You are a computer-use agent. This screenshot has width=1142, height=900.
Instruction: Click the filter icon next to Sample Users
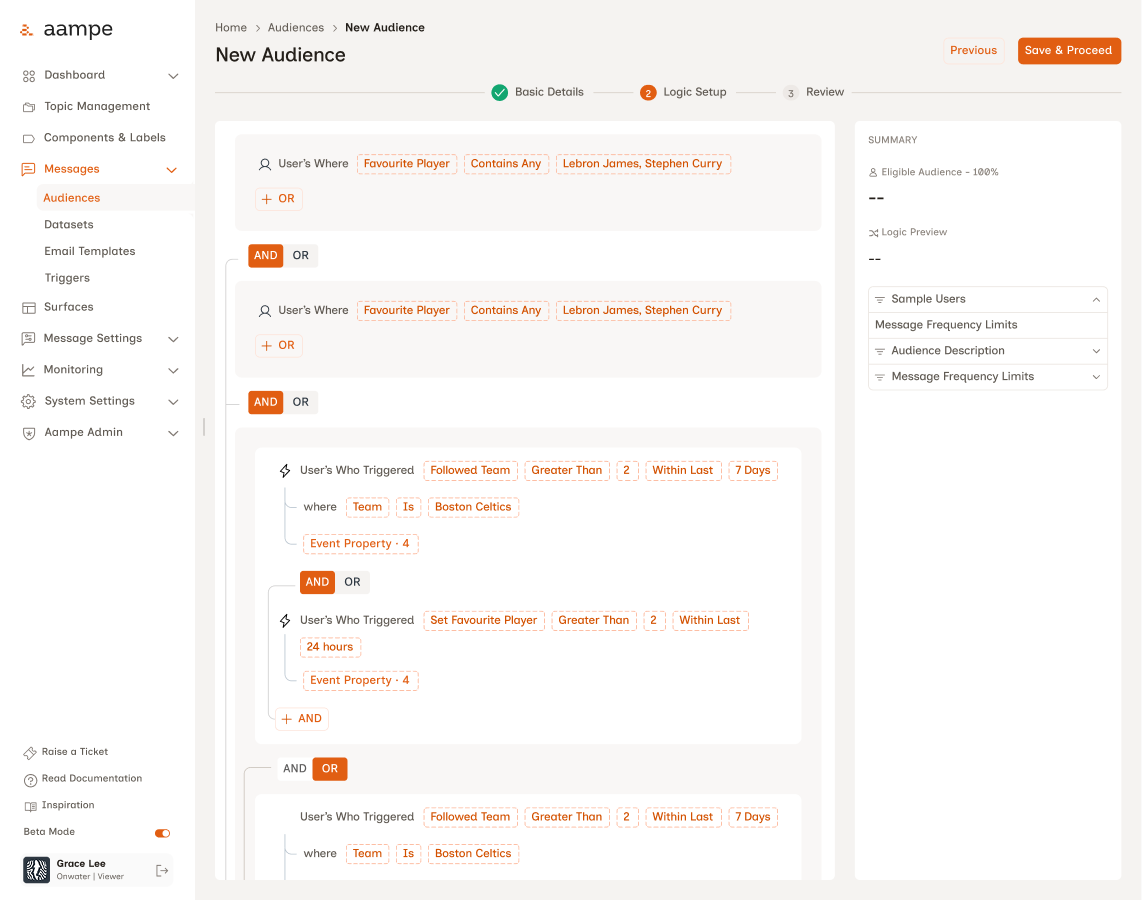coord(881,299)
